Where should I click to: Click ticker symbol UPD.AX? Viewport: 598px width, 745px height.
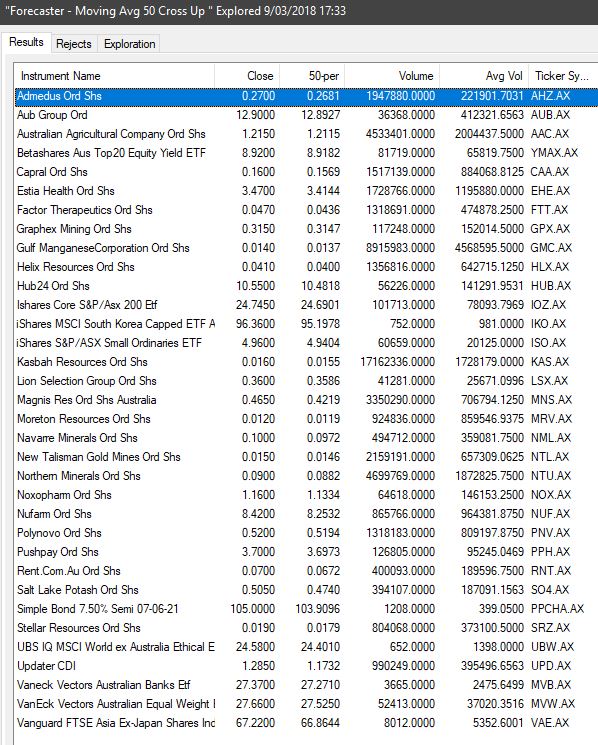[551, 666]
